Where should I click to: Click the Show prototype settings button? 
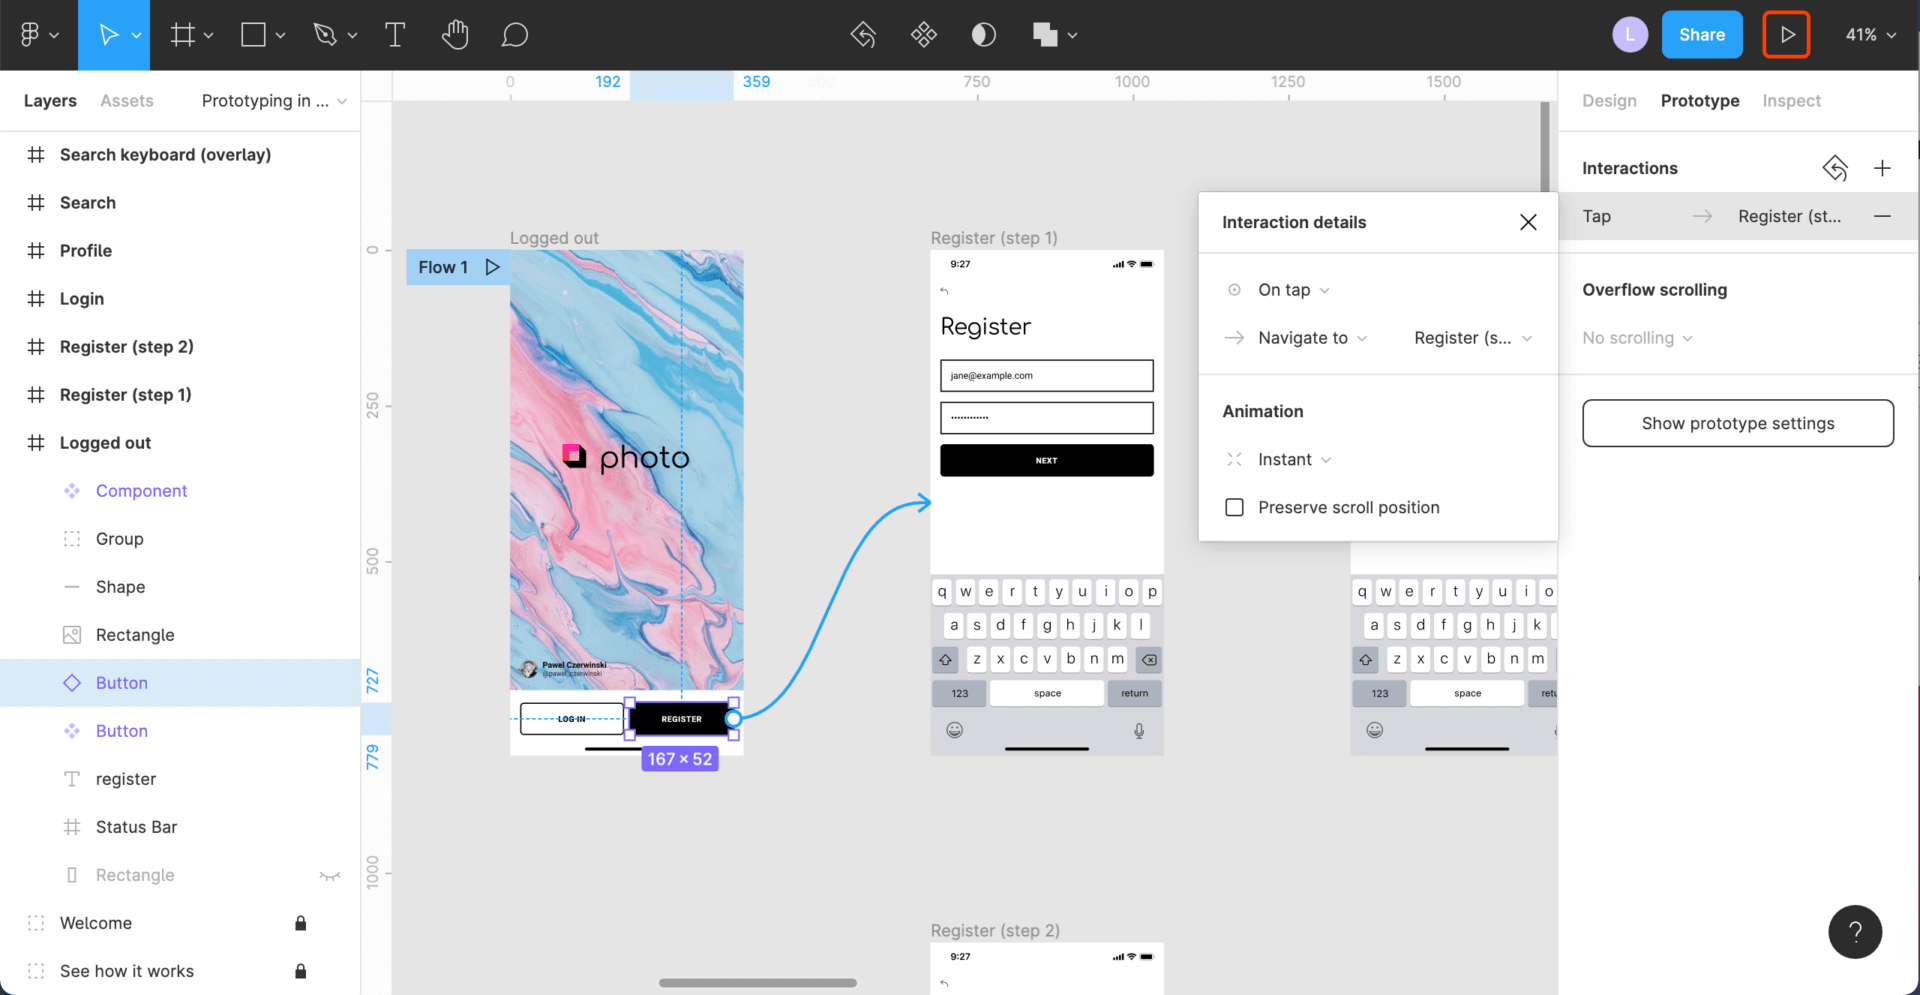[x=1738, y=423]
